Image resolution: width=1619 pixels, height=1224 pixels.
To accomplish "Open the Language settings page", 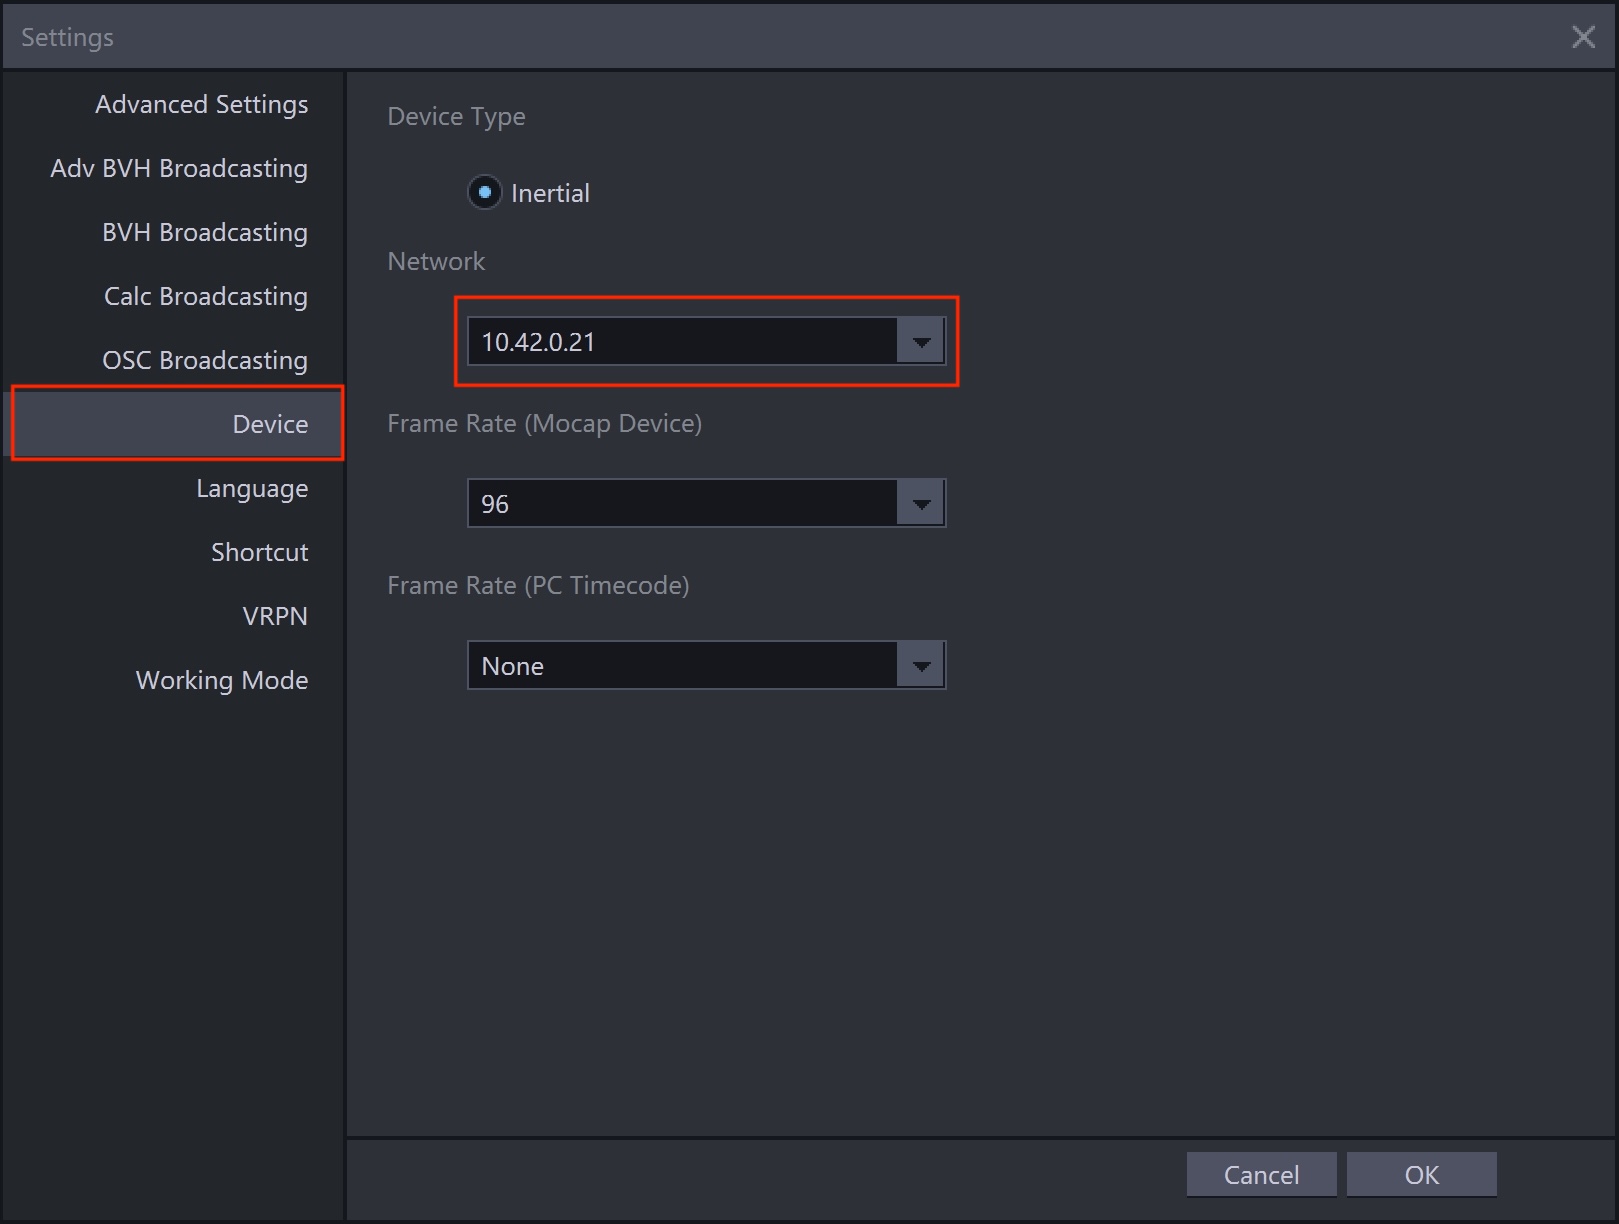I will point(251,489).
